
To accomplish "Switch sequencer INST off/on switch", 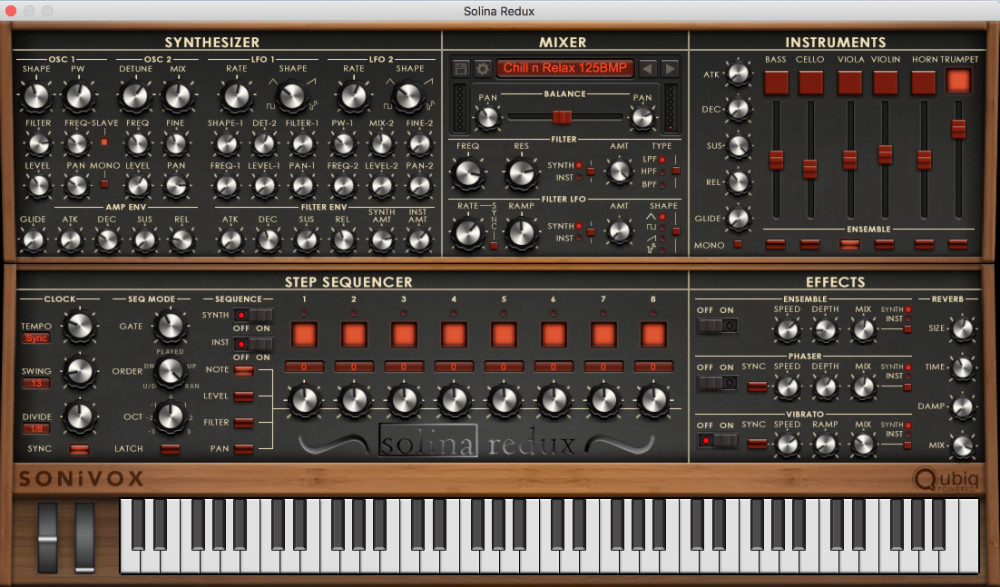I will [253, 344].
